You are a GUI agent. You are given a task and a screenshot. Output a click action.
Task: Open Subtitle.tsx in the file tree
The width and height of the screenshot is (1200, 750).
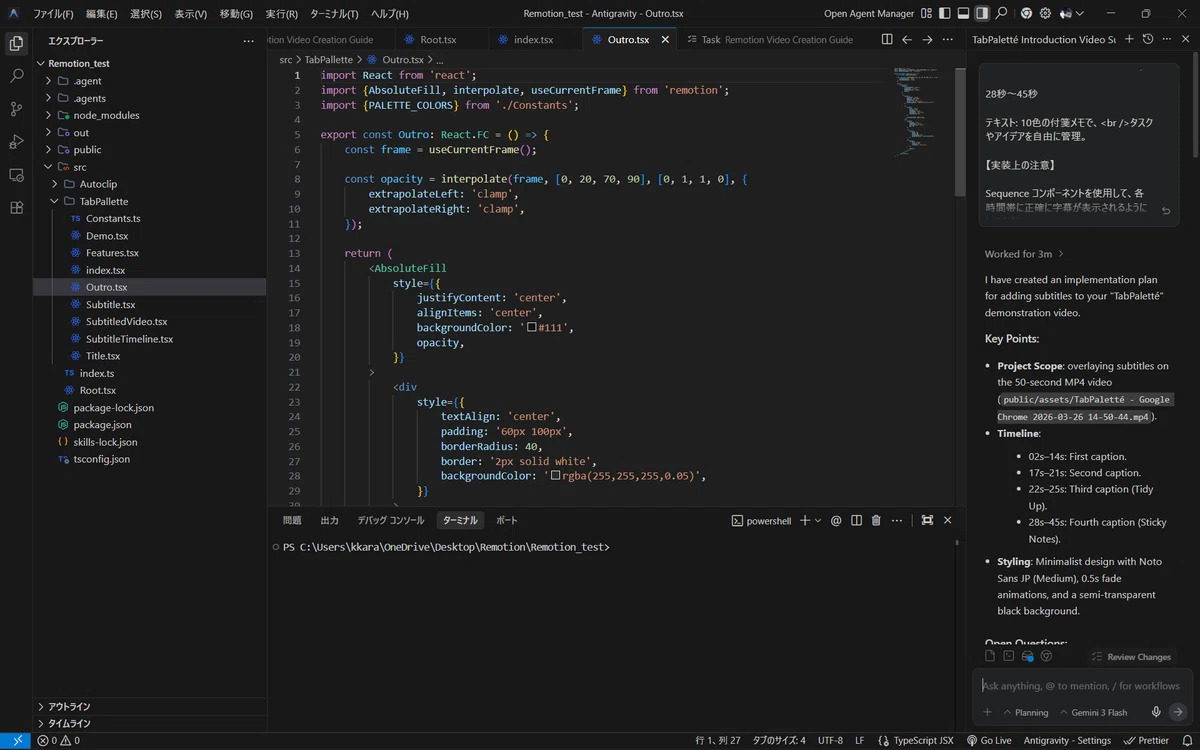click(x=110, y=304)
